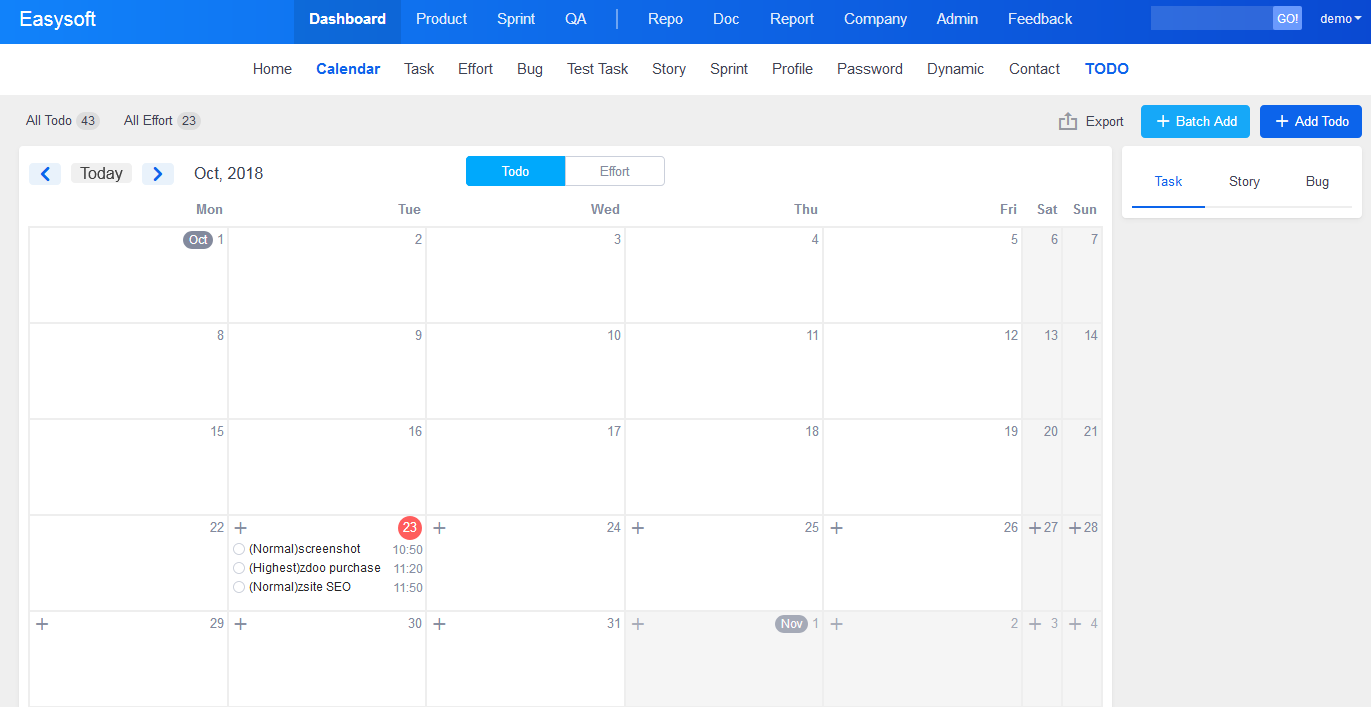
Task: Add todo on Nov 4 plus icon
Action: (x=1075, y=624)
